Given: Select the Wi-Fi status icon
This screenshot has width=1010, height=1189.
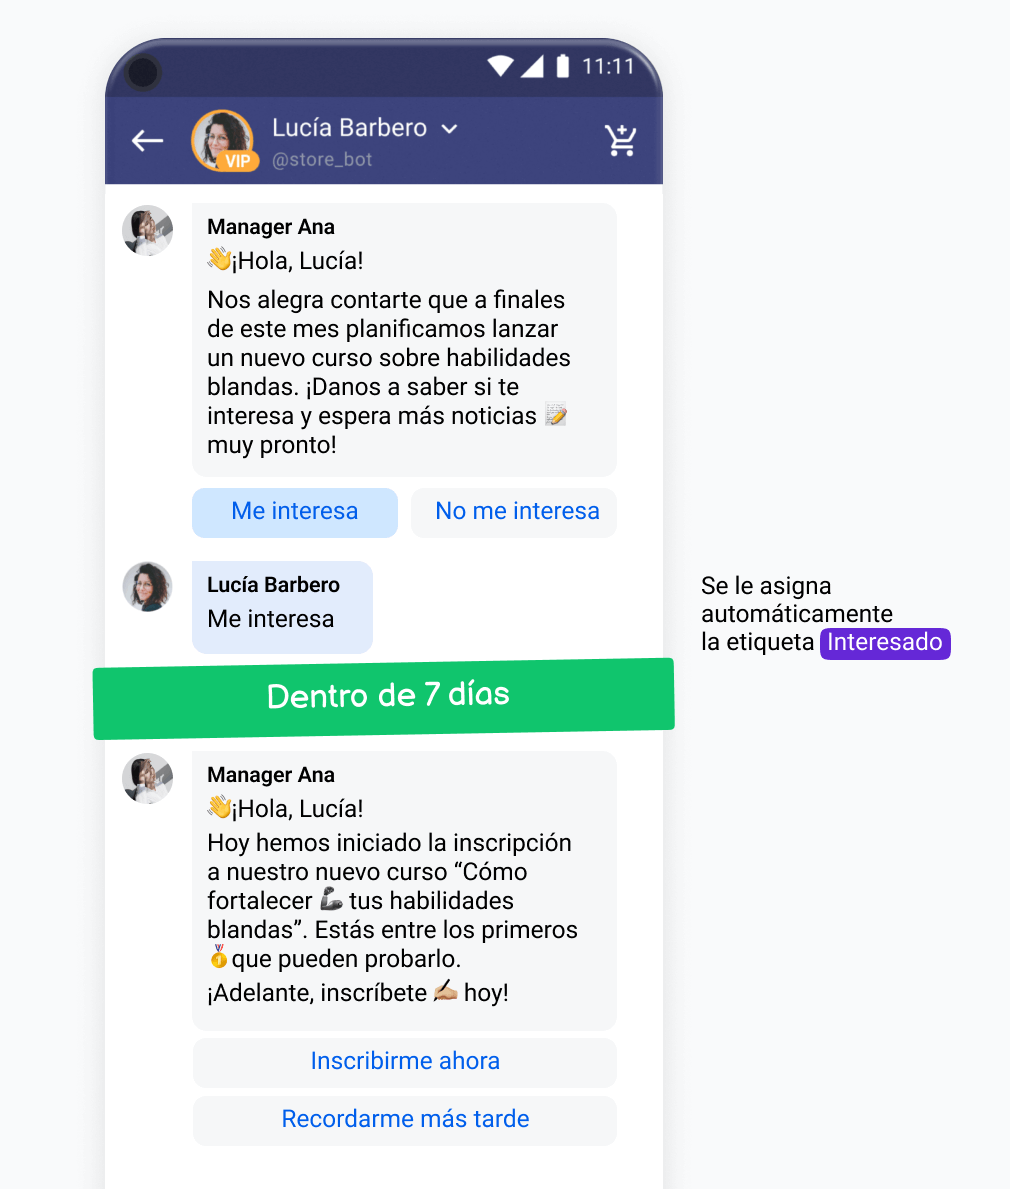Looking at the screenshot, I should [500, 66].
